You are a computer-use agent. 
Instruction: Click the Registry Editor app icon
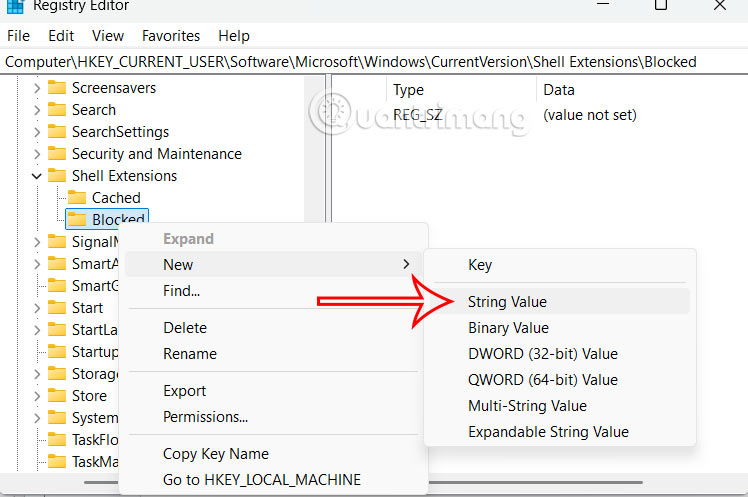[x=15, y=6]
